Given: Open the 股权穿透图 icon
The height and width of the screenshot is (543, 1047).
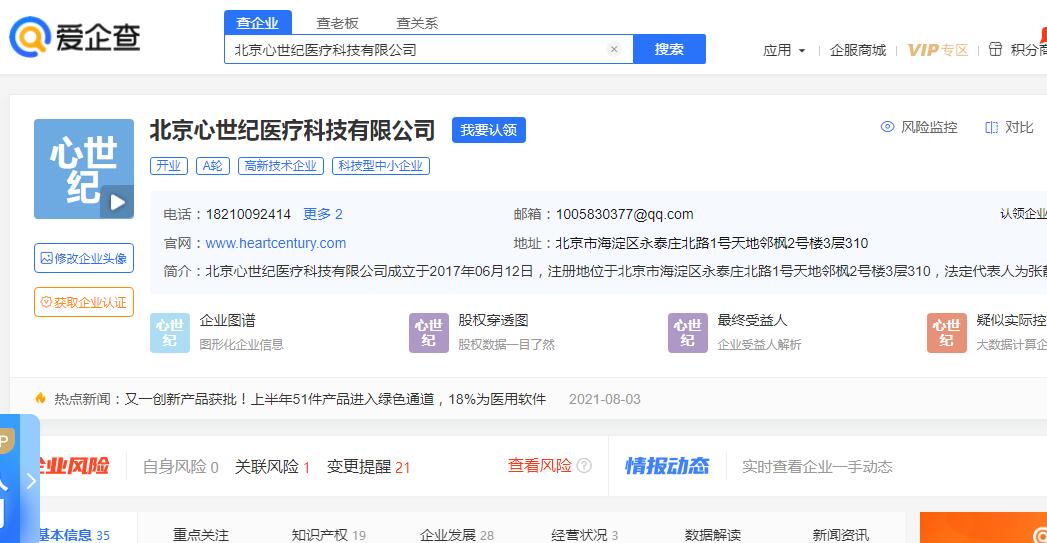Looking at the screenshot, I should [429, 333].
